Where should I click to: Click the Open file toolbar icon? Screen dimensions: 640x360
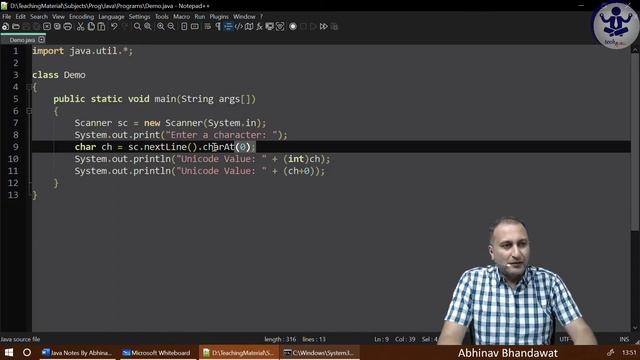click(16, 27)
